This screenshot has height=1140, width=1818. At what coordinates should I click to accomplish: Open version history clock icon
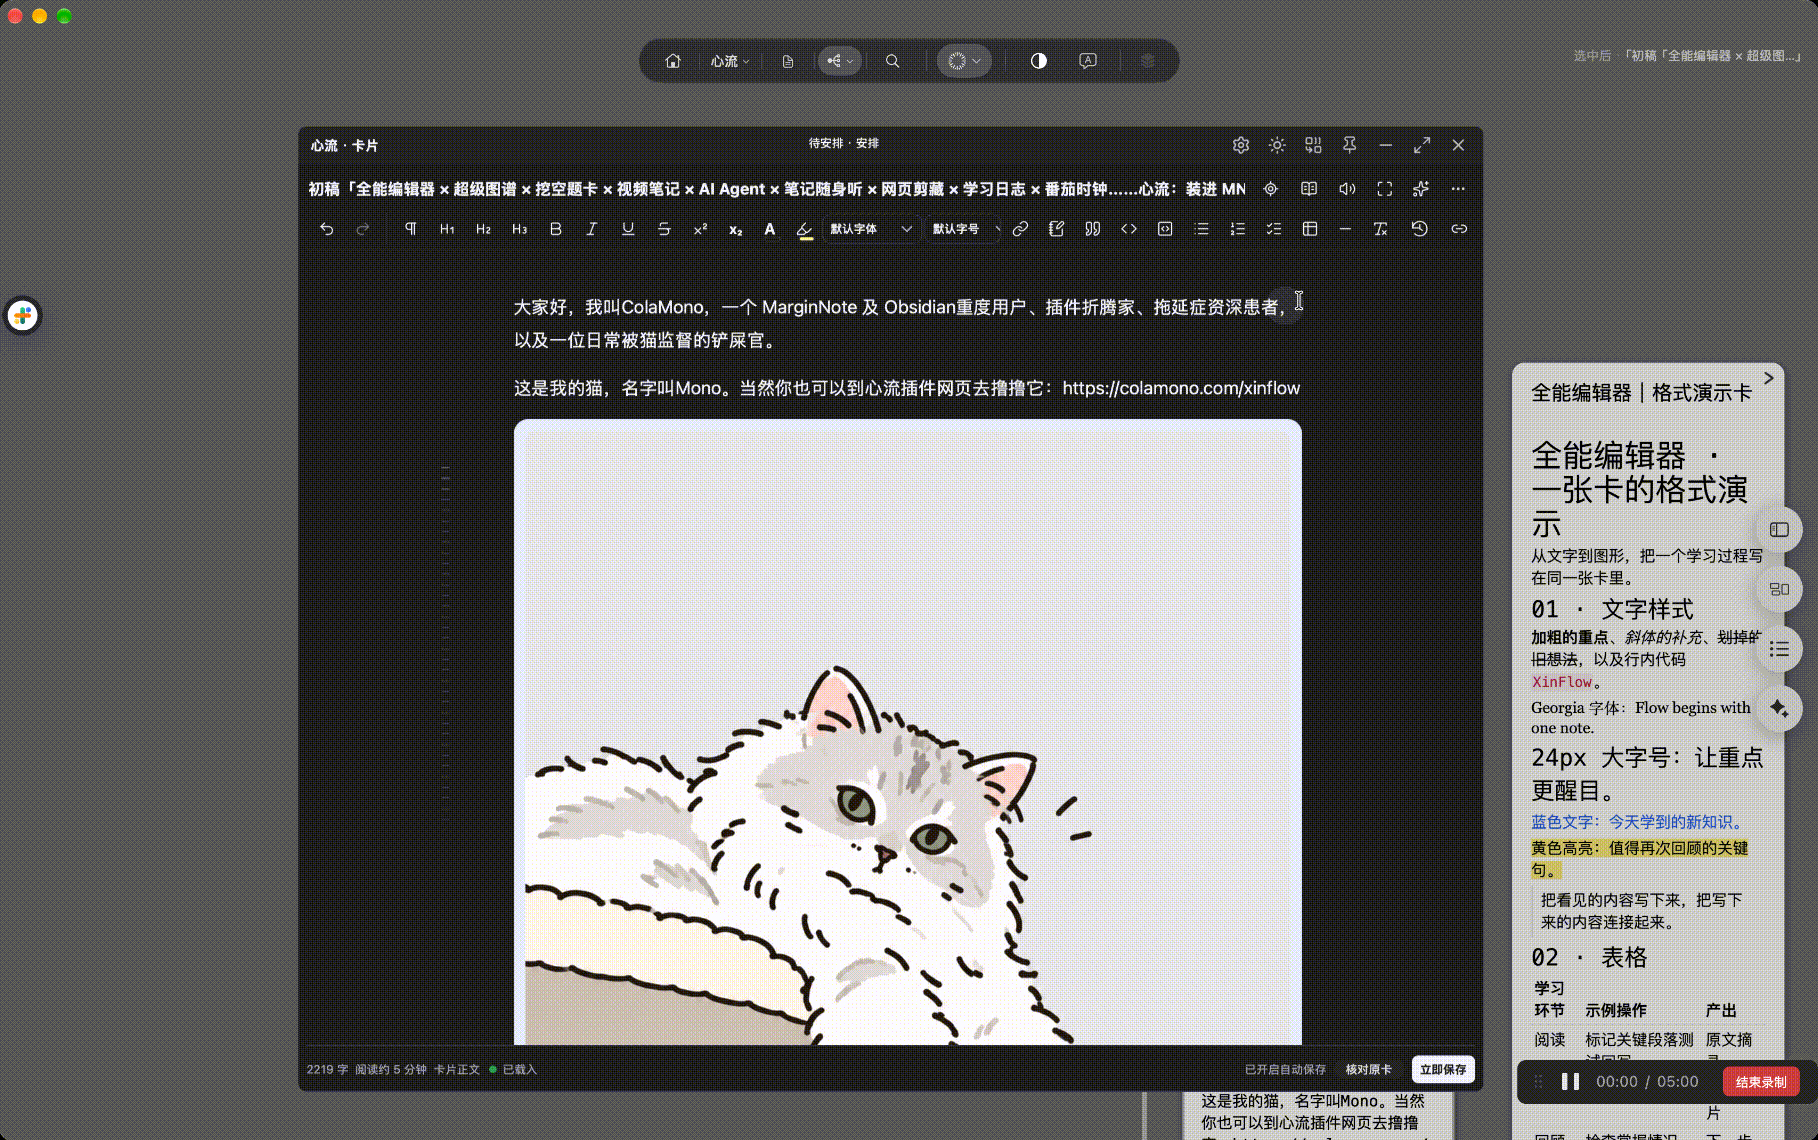(1419, 229)
